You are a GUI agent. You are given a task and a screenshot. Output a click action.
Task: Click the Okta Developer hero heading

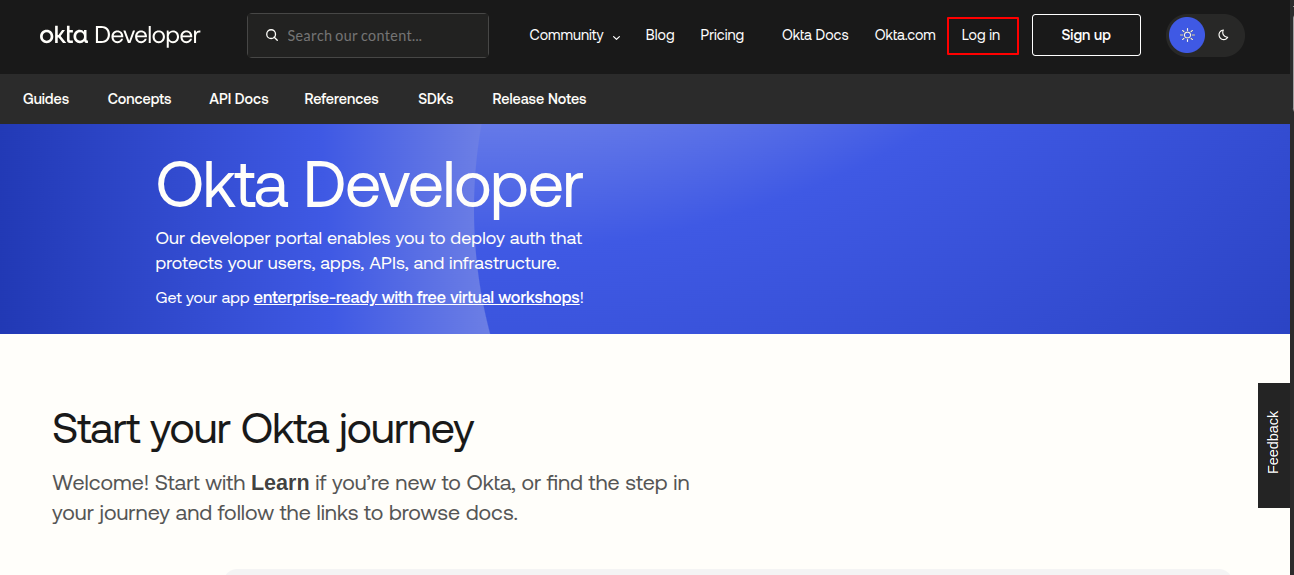pos(369,186)
